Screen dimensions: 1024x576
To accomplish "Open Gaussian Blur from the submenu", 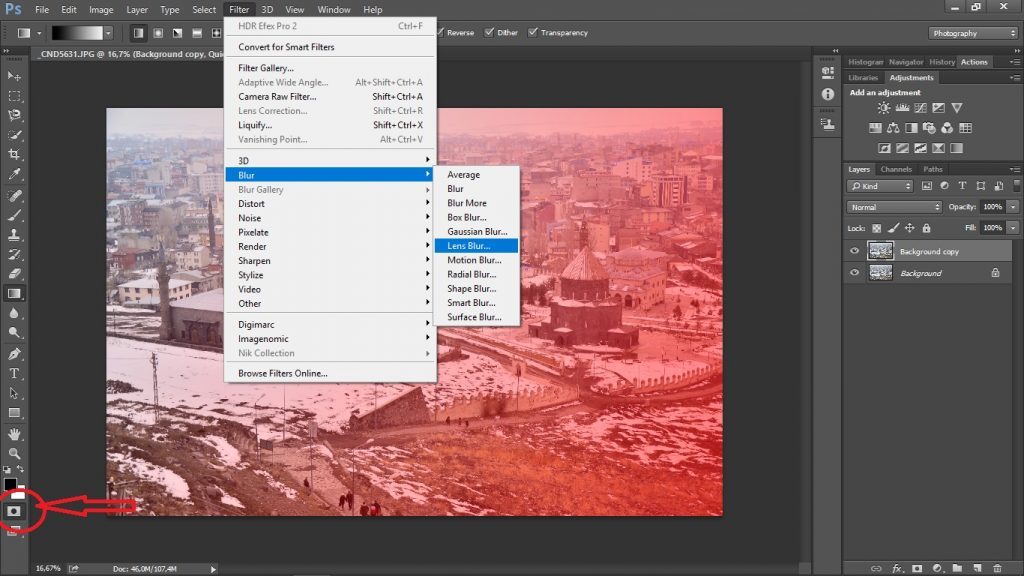I will point(477,231).
